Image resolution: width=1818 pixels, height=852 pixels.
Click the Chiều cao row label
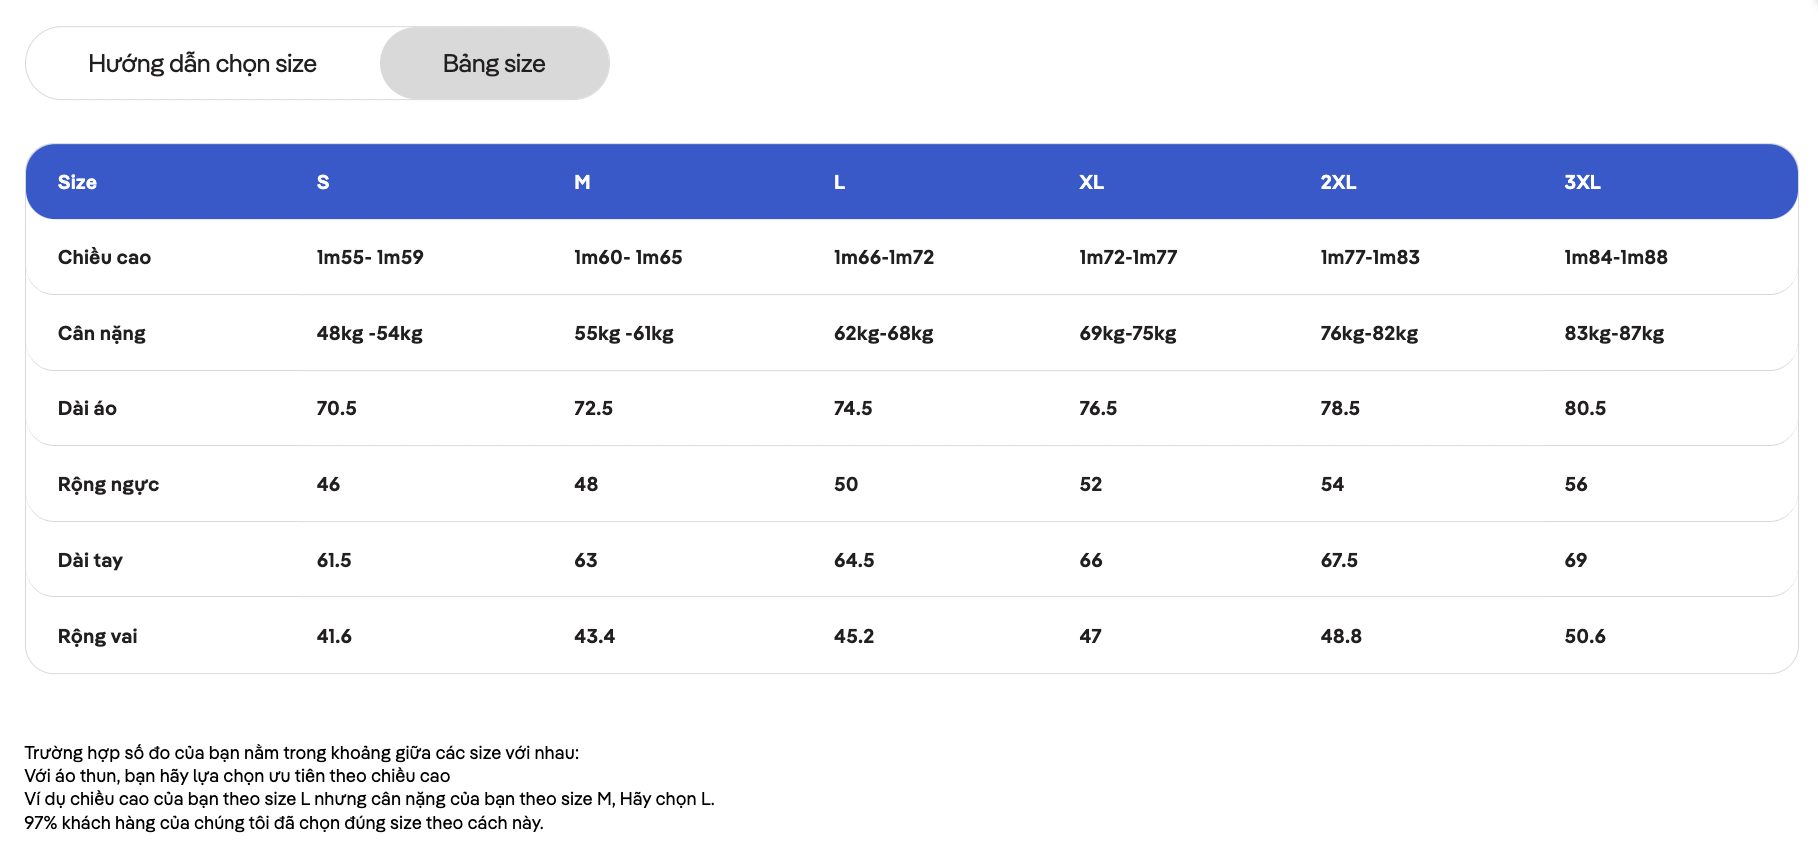104,257
